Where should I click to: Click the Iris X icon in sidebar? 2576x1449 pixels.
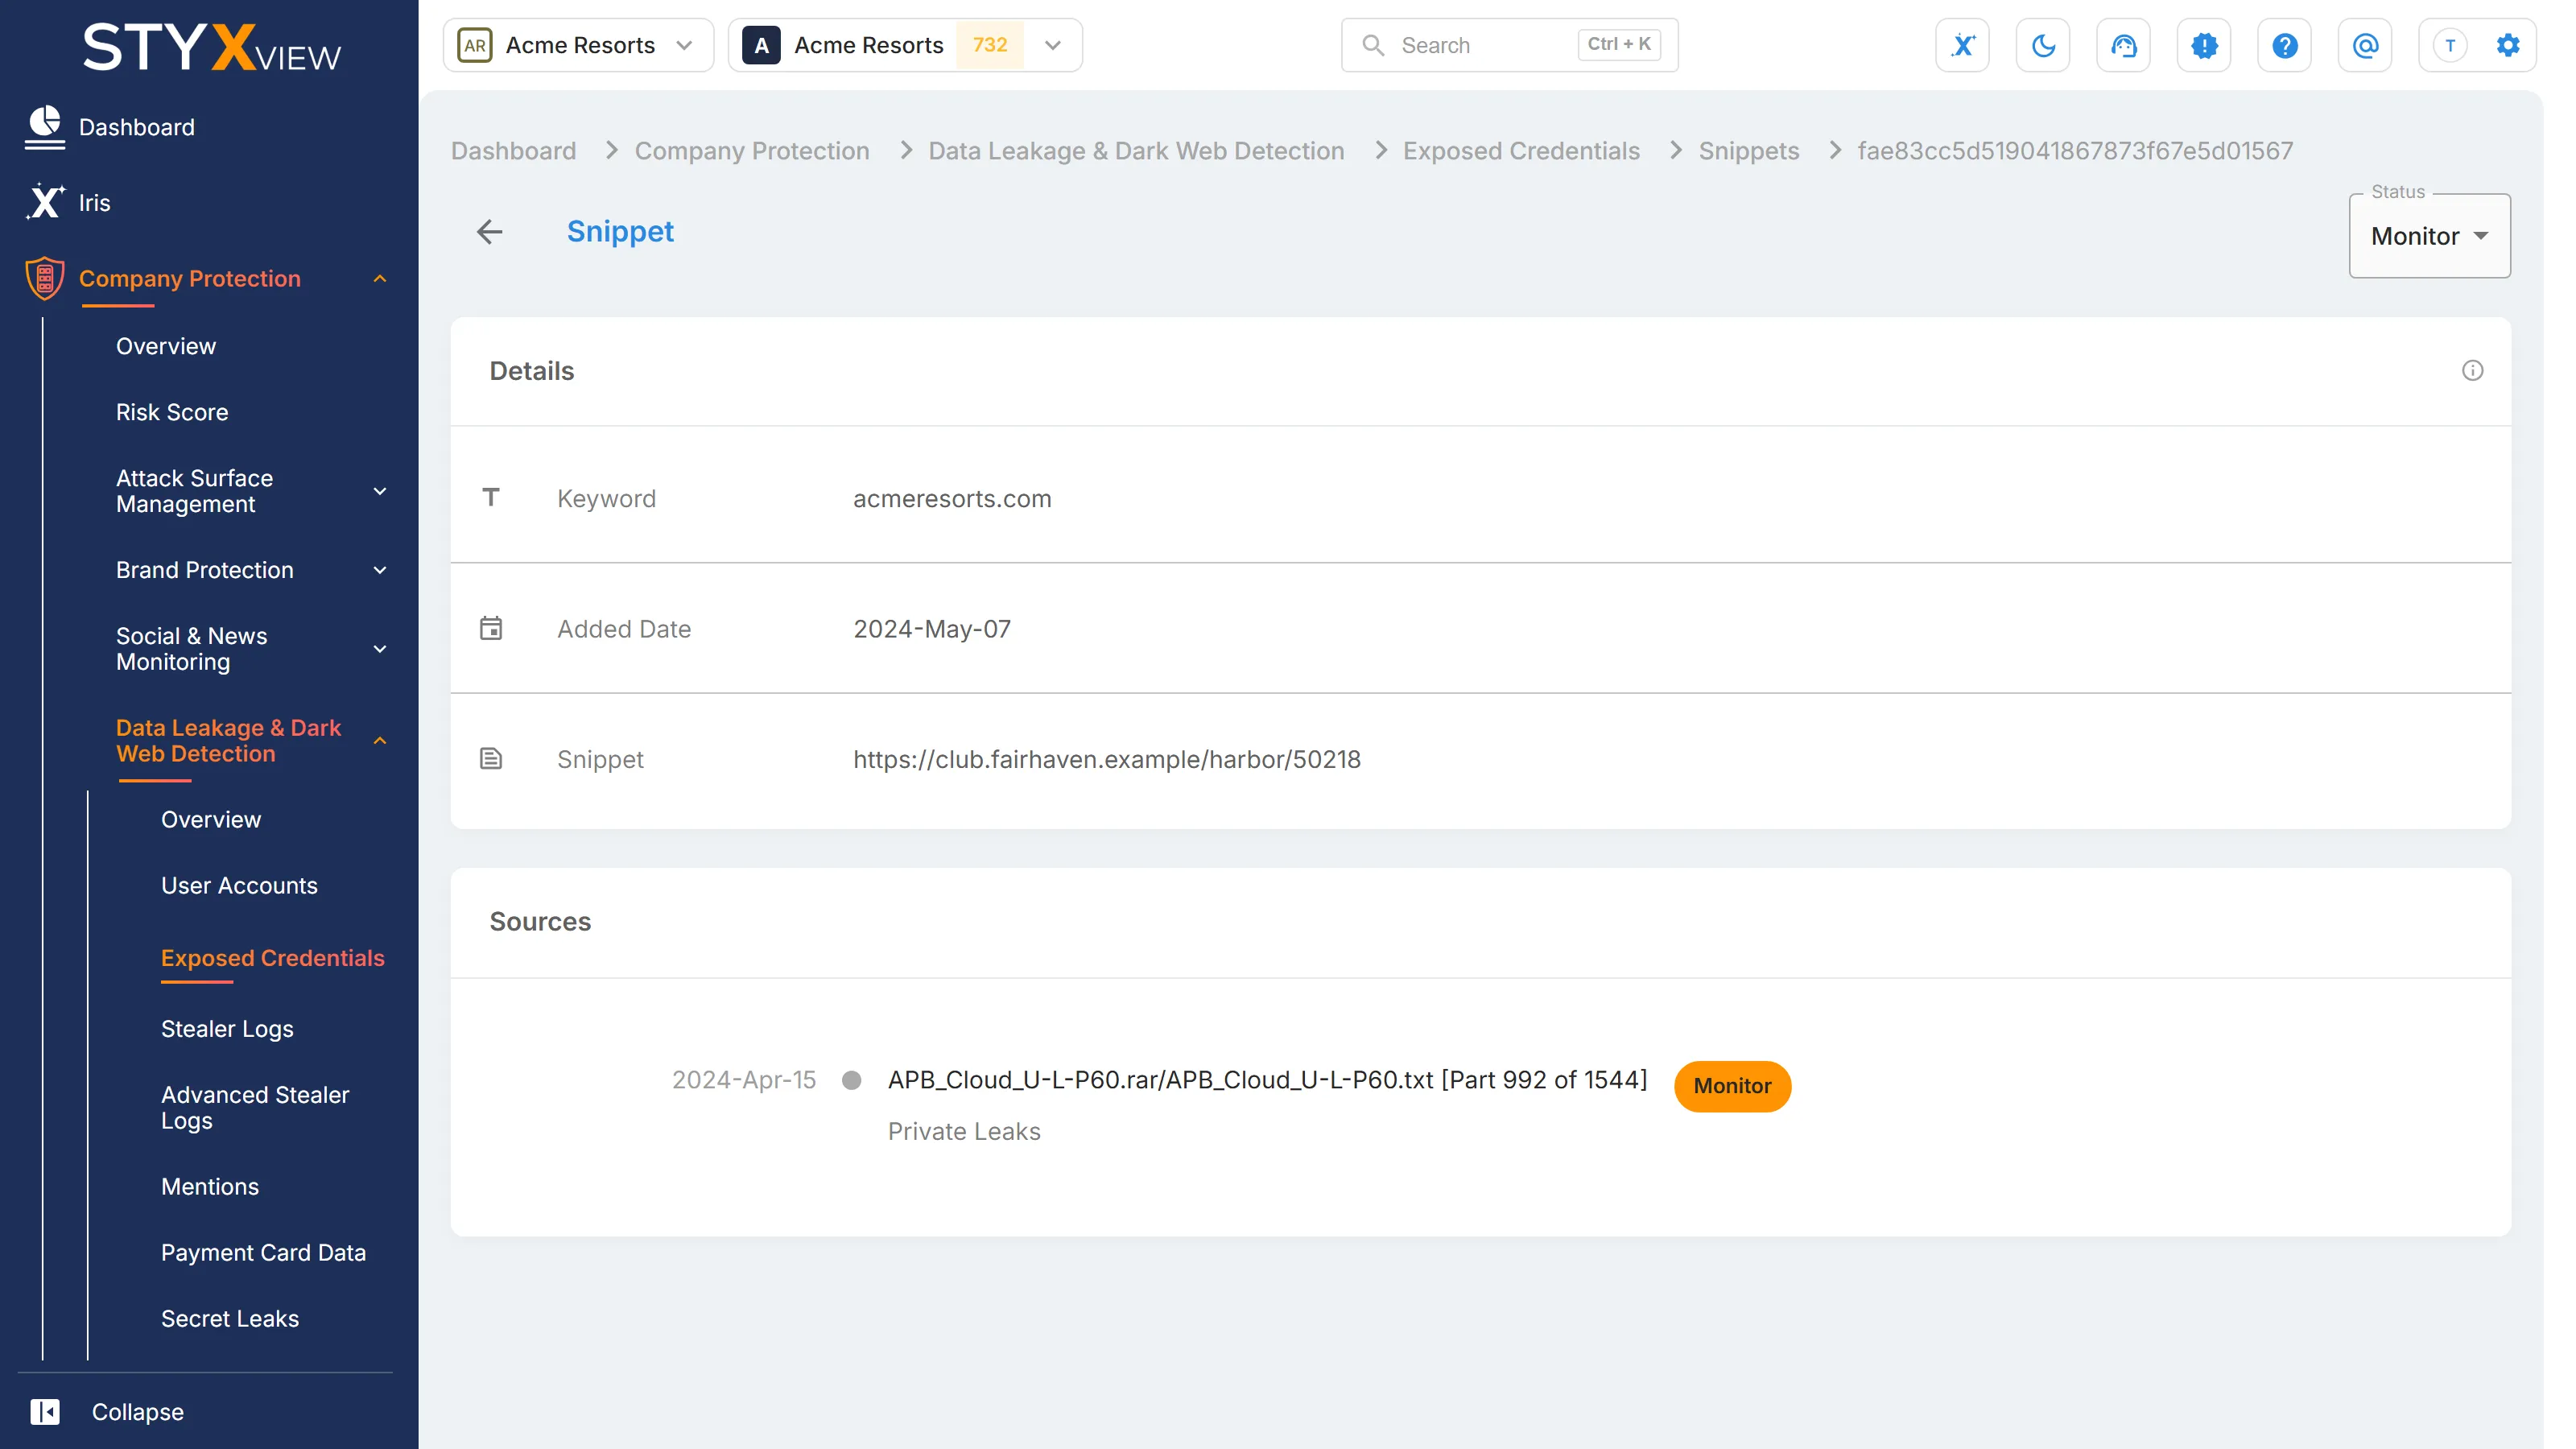point(45,202)
